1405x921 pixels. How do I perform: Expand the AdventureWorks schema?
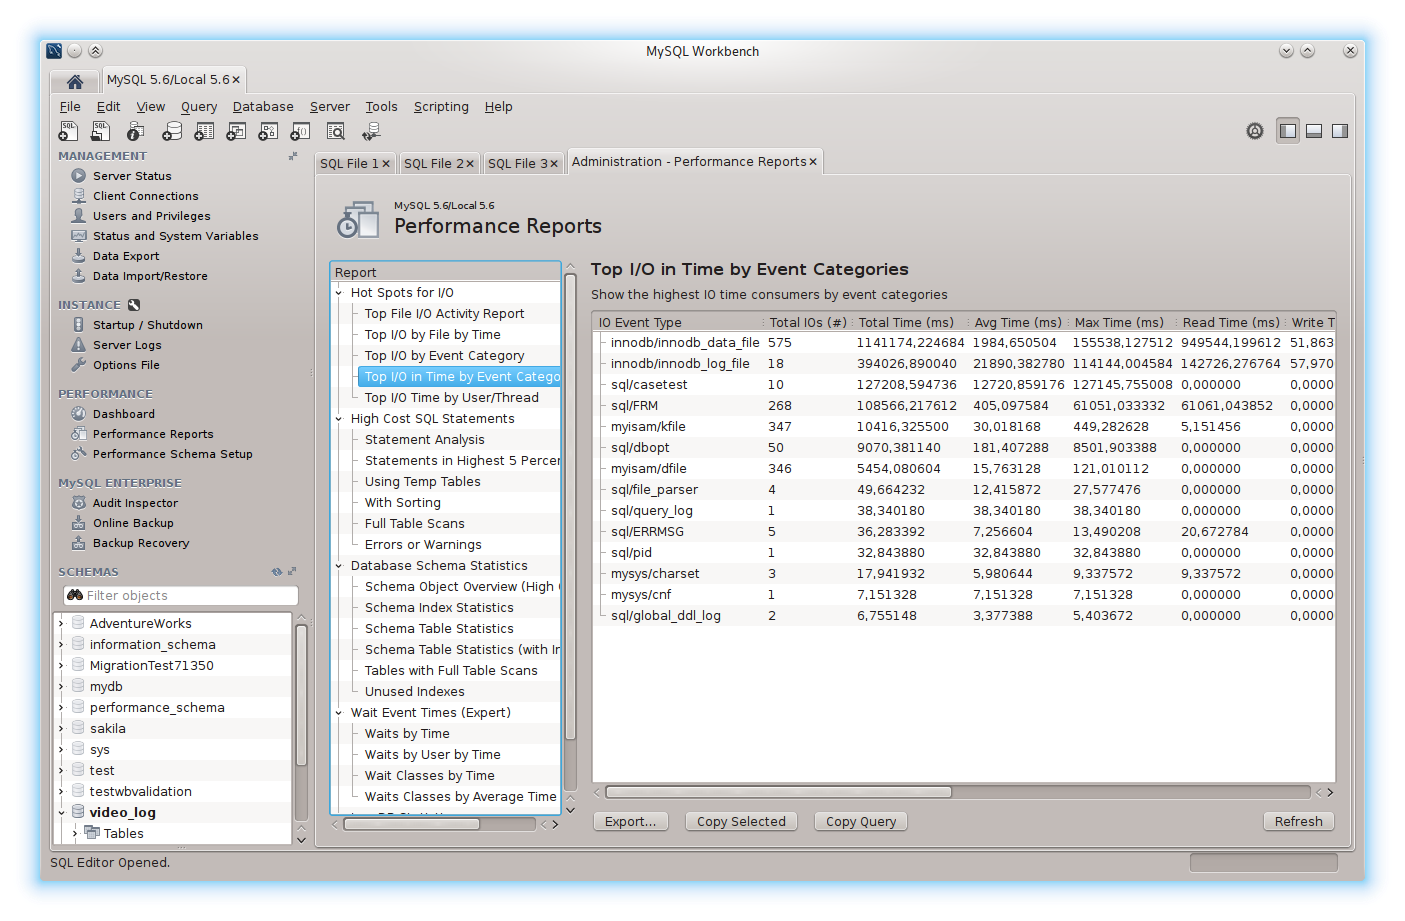(x=62, y=623)
